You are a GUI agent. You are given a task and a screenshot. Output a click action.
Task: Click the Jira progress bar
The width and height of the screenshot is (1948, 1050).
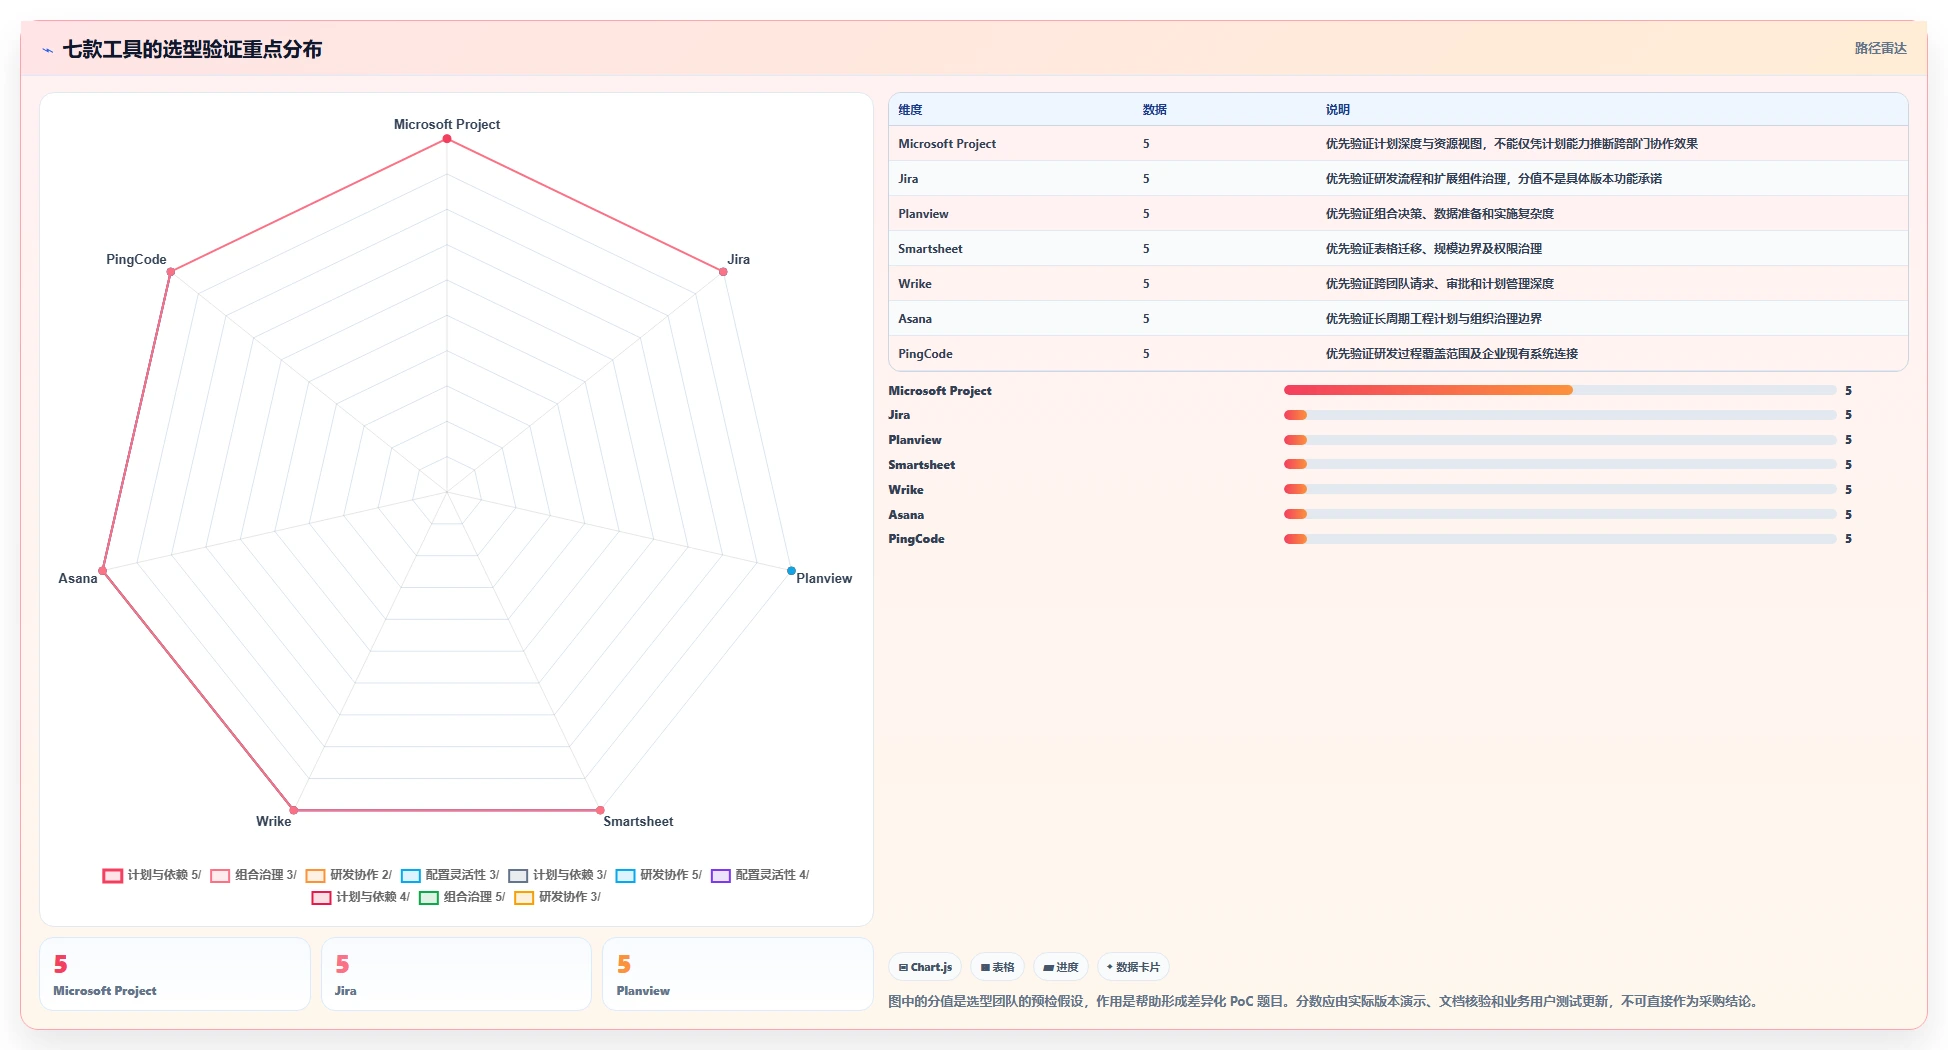pyautogui.click(x=1560, y=415)
